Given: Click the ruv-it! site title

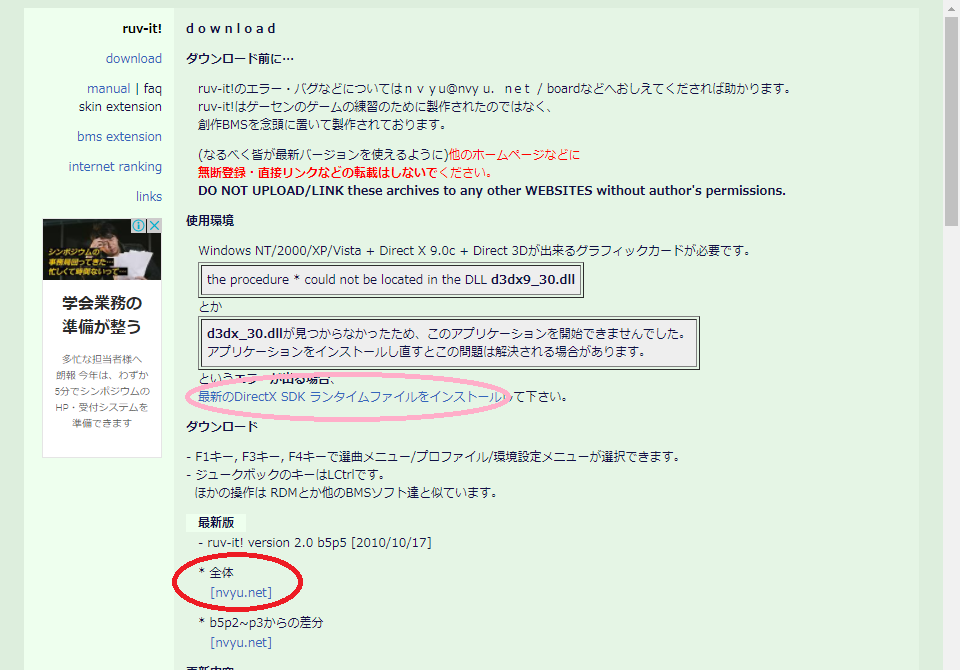Looking at the screenshot, I should 142,29.
